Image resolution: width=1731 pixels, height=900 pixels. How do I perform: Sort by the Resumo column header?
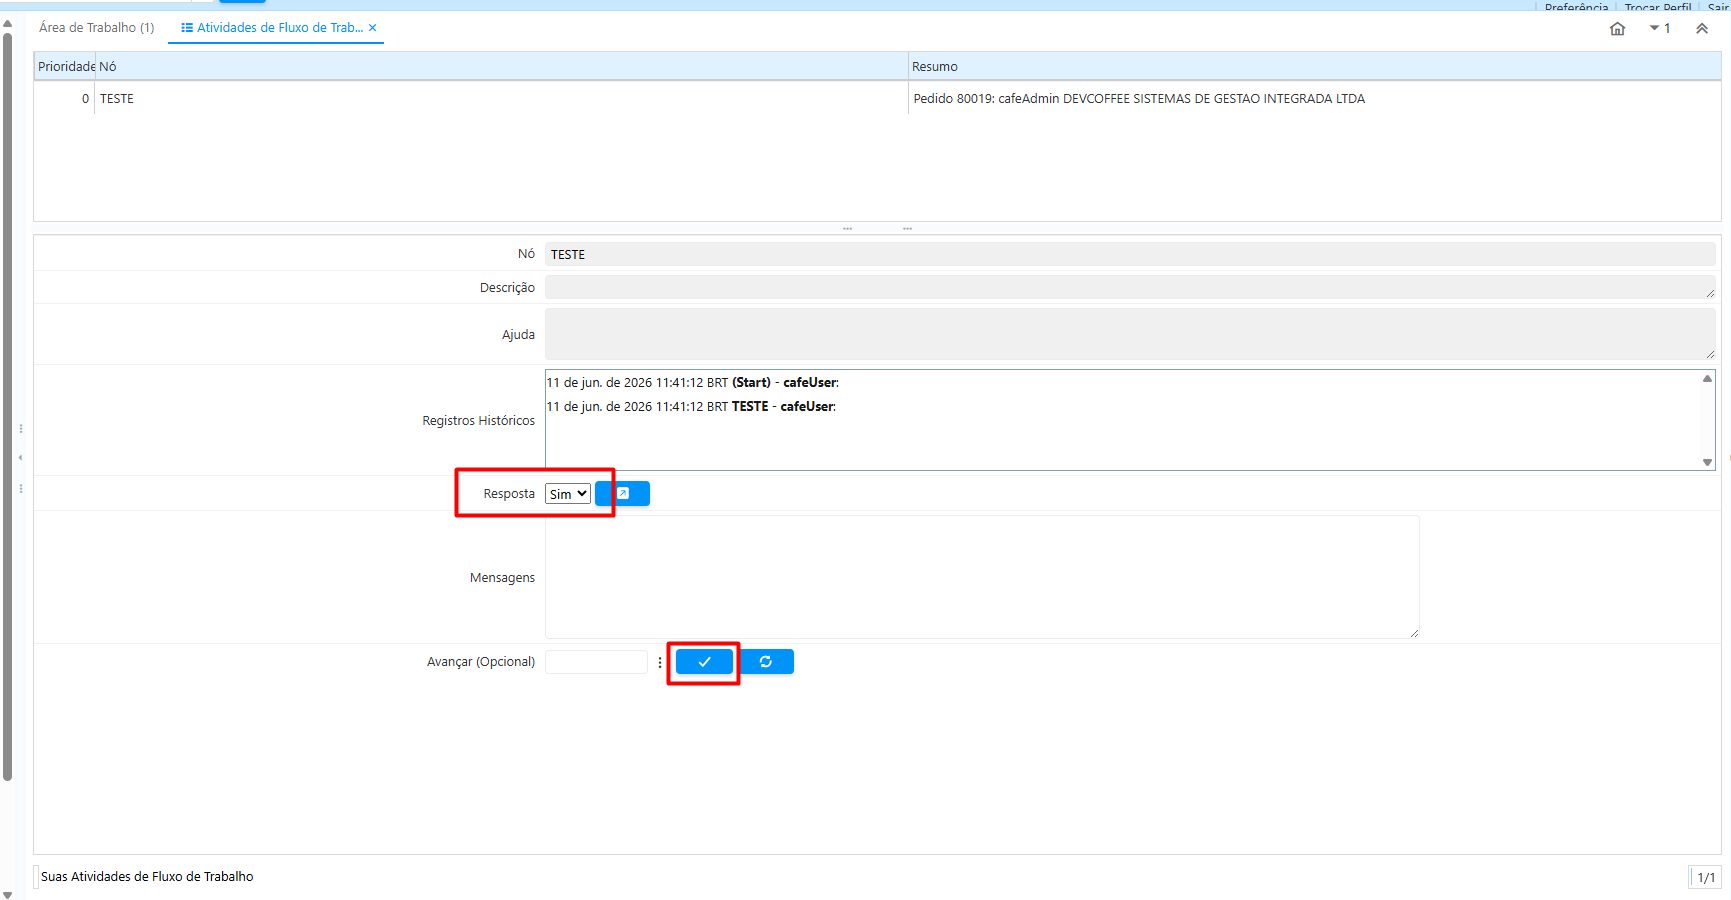[1314, 67]
